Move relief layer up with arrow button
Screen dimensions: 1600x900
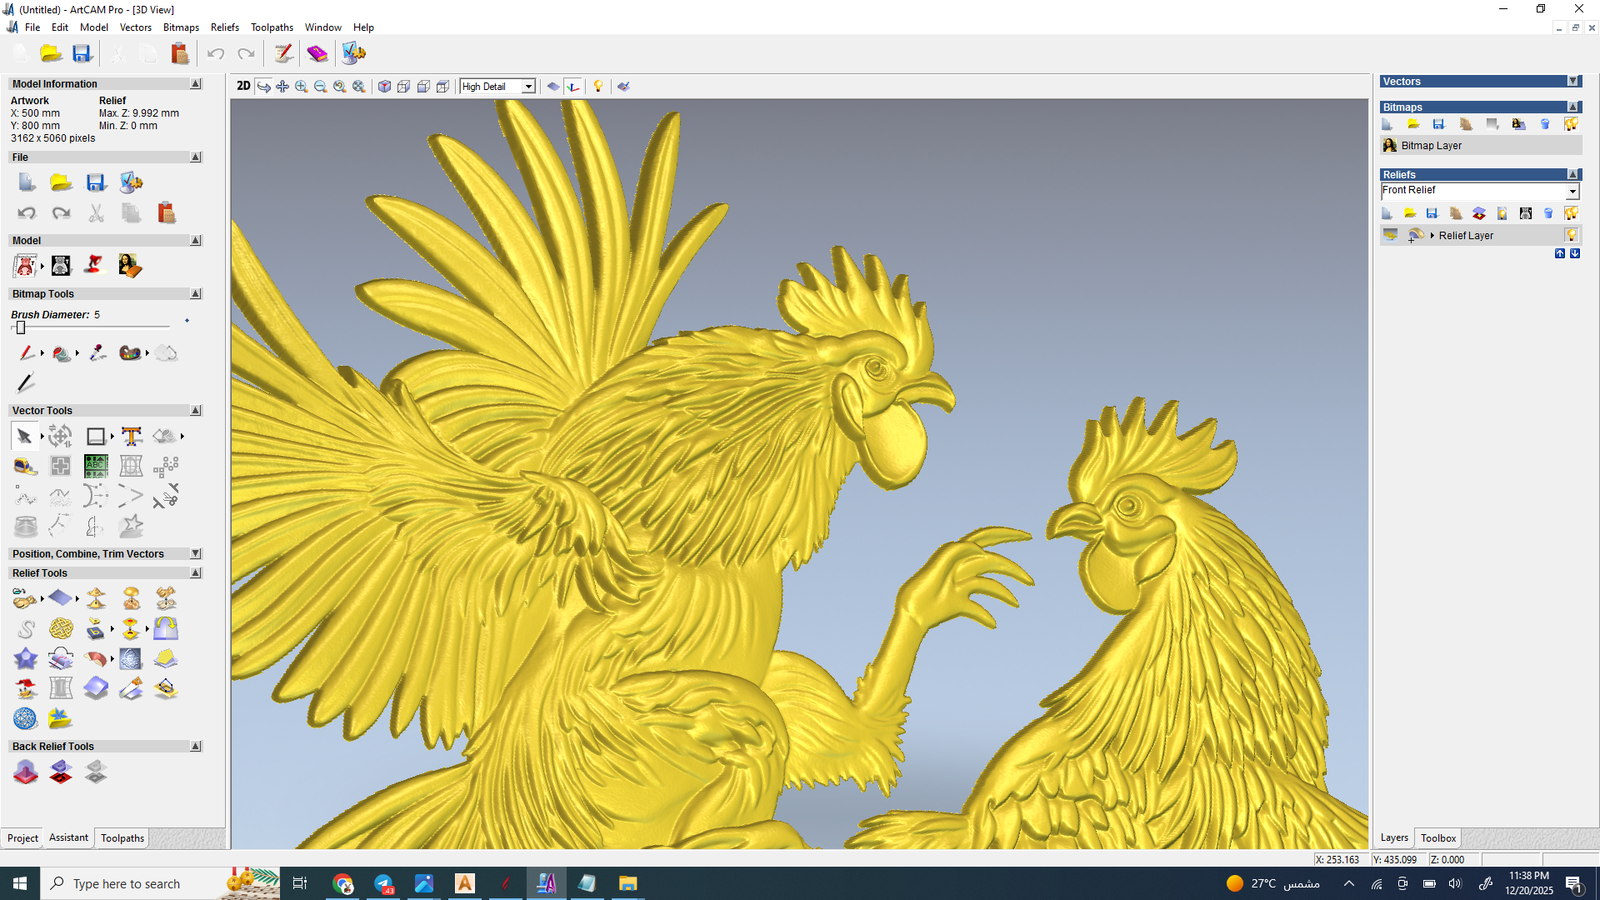tap(1559, 254)
